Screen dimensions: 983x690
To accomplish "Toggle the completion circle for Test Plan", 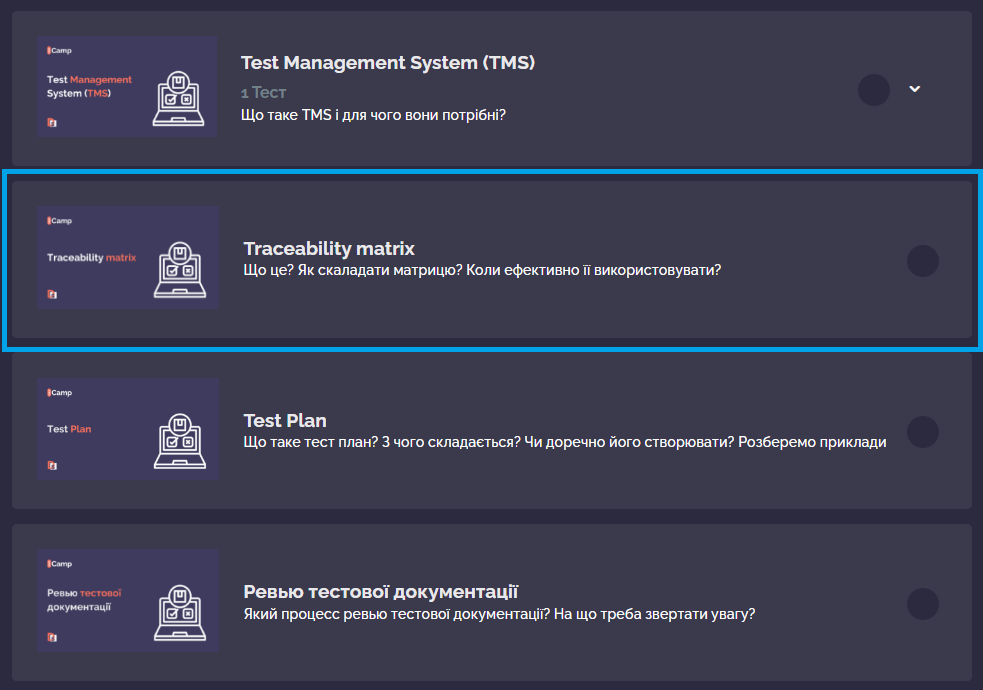I will (x=922, y=430).
